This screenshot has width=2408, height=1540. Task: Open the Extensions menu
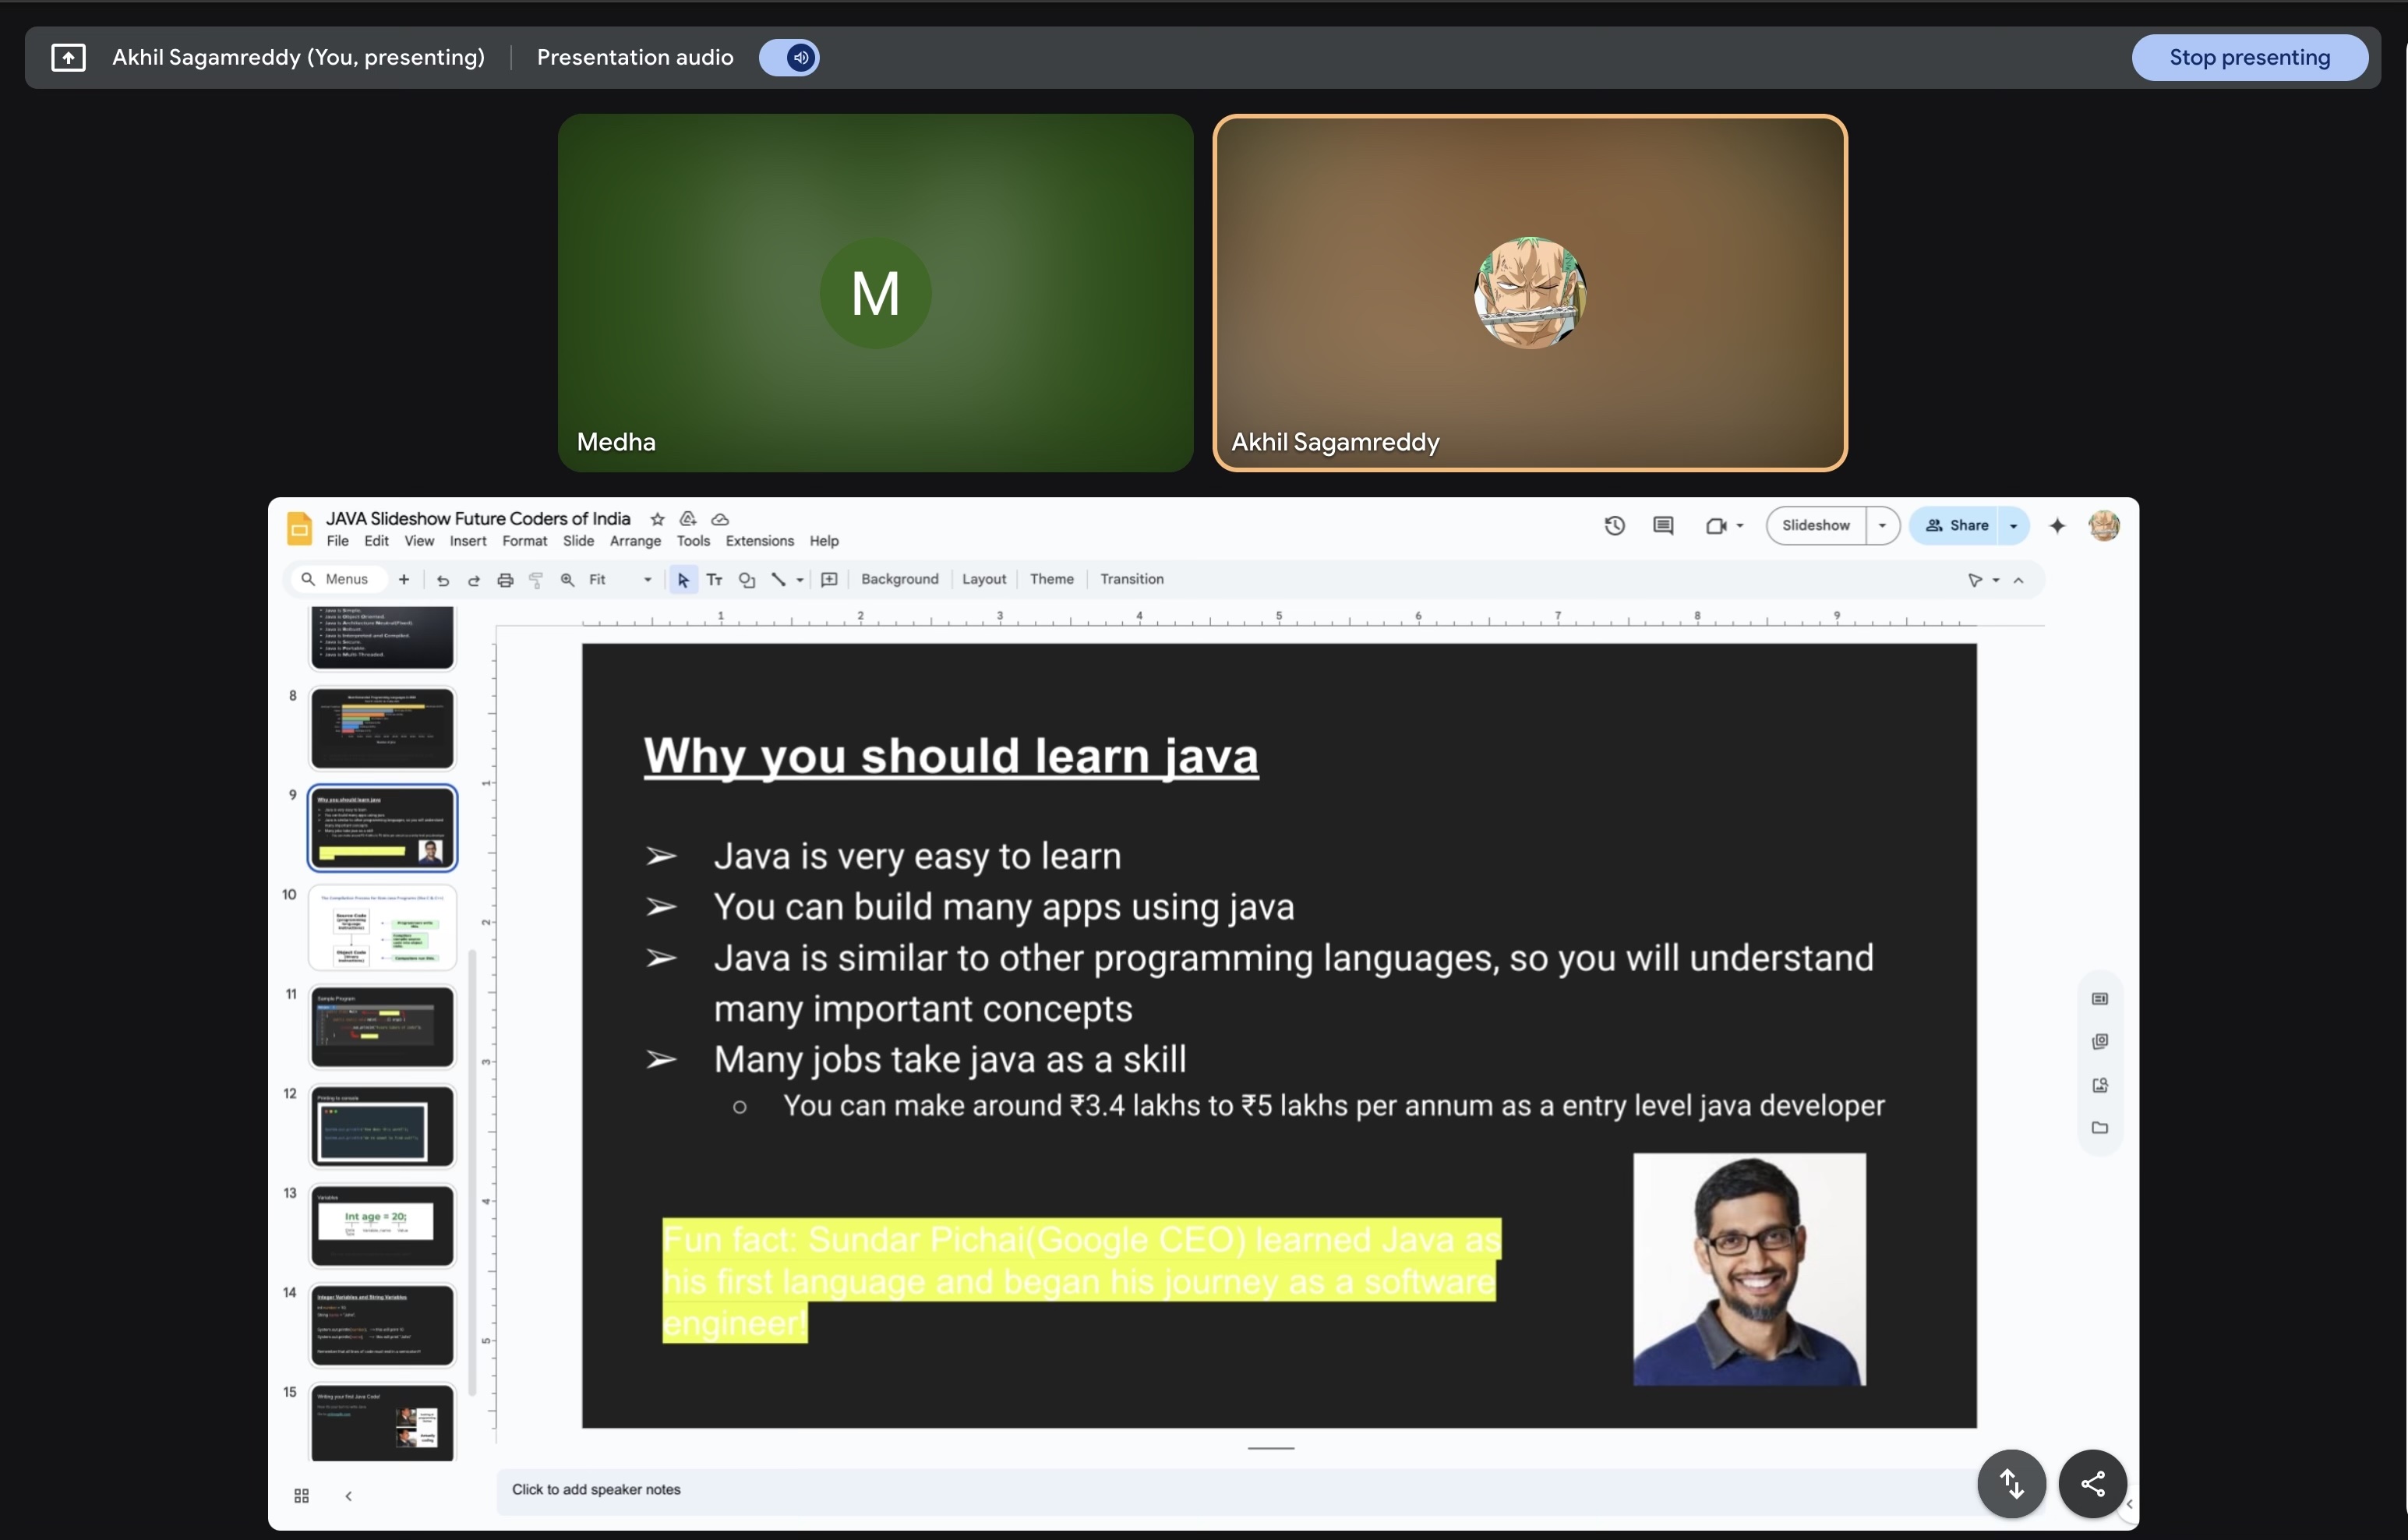(759, 541)
